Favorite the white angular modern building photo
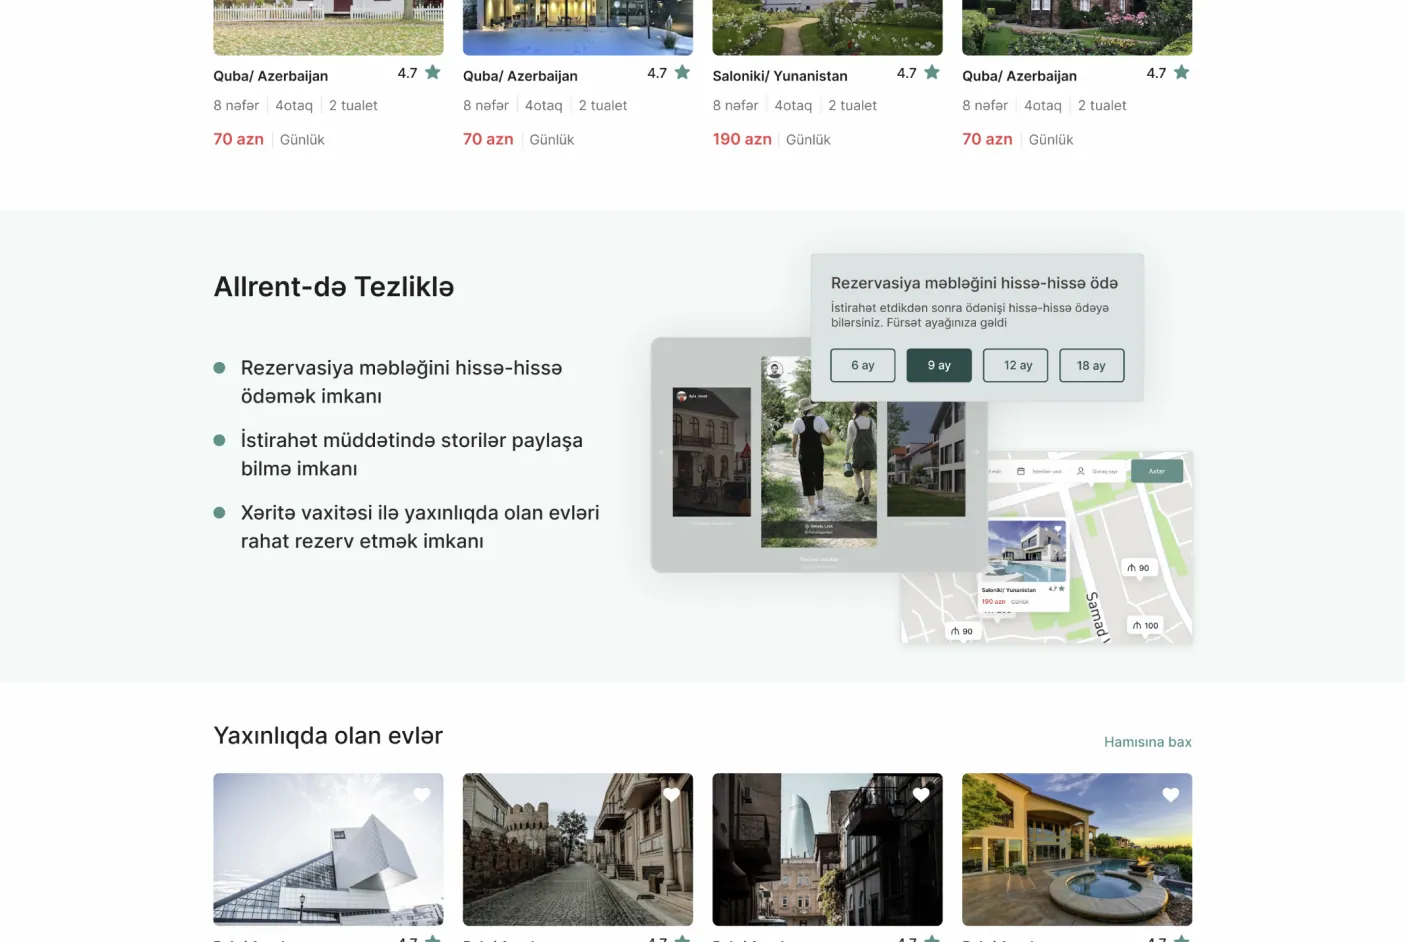The image size is (1405, 942). [x=422, y=795]
